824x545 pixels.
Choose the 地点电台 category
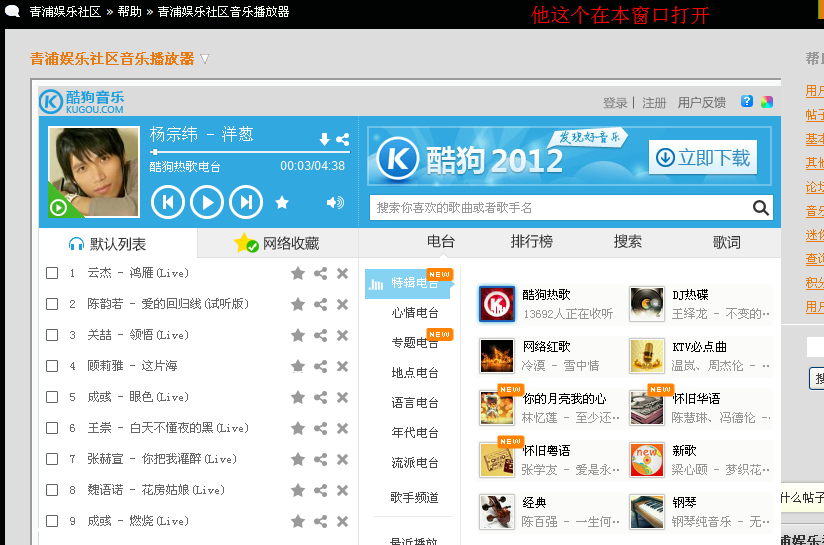[415, 373]
